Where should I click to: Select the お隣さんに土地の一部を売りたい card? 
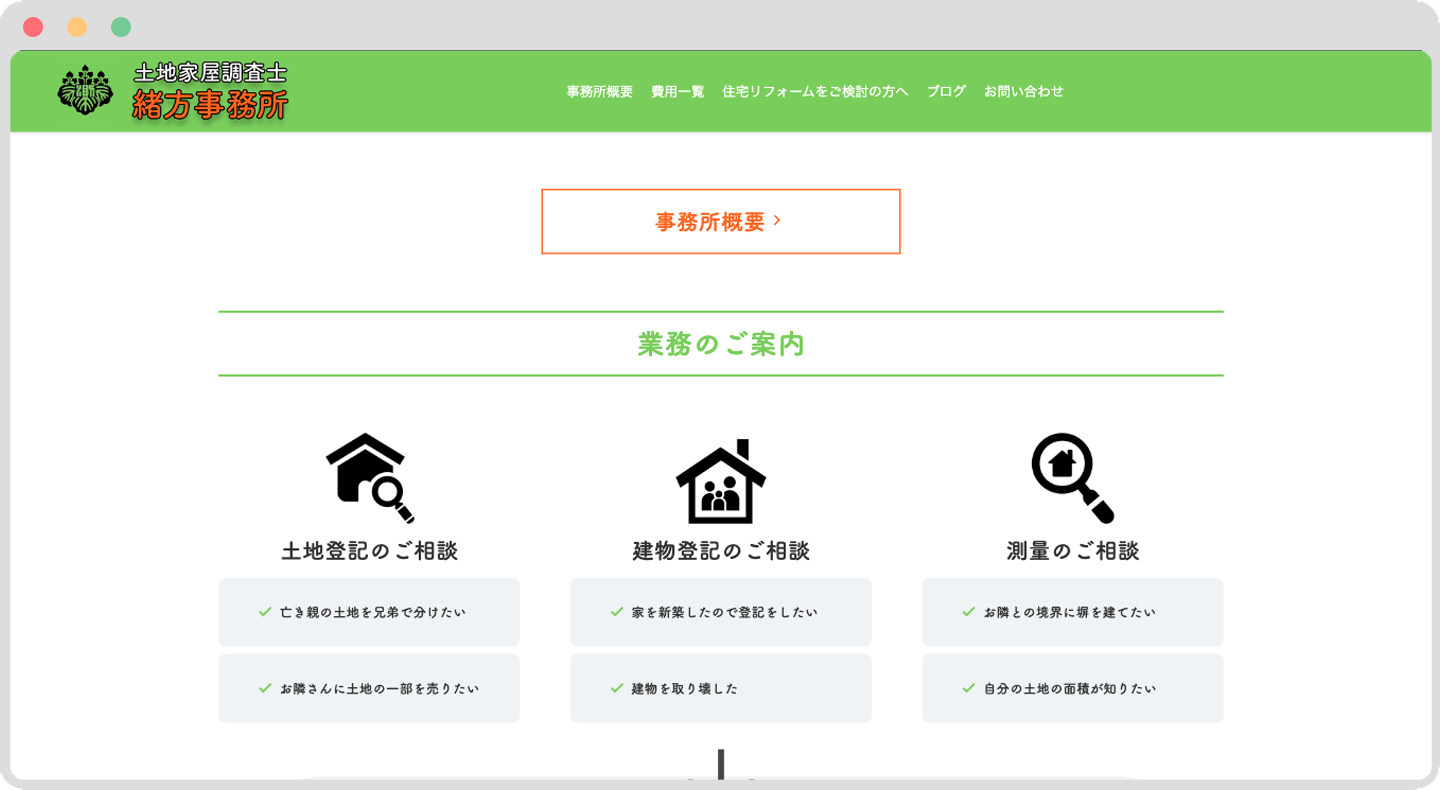click(x=369, y=688)
